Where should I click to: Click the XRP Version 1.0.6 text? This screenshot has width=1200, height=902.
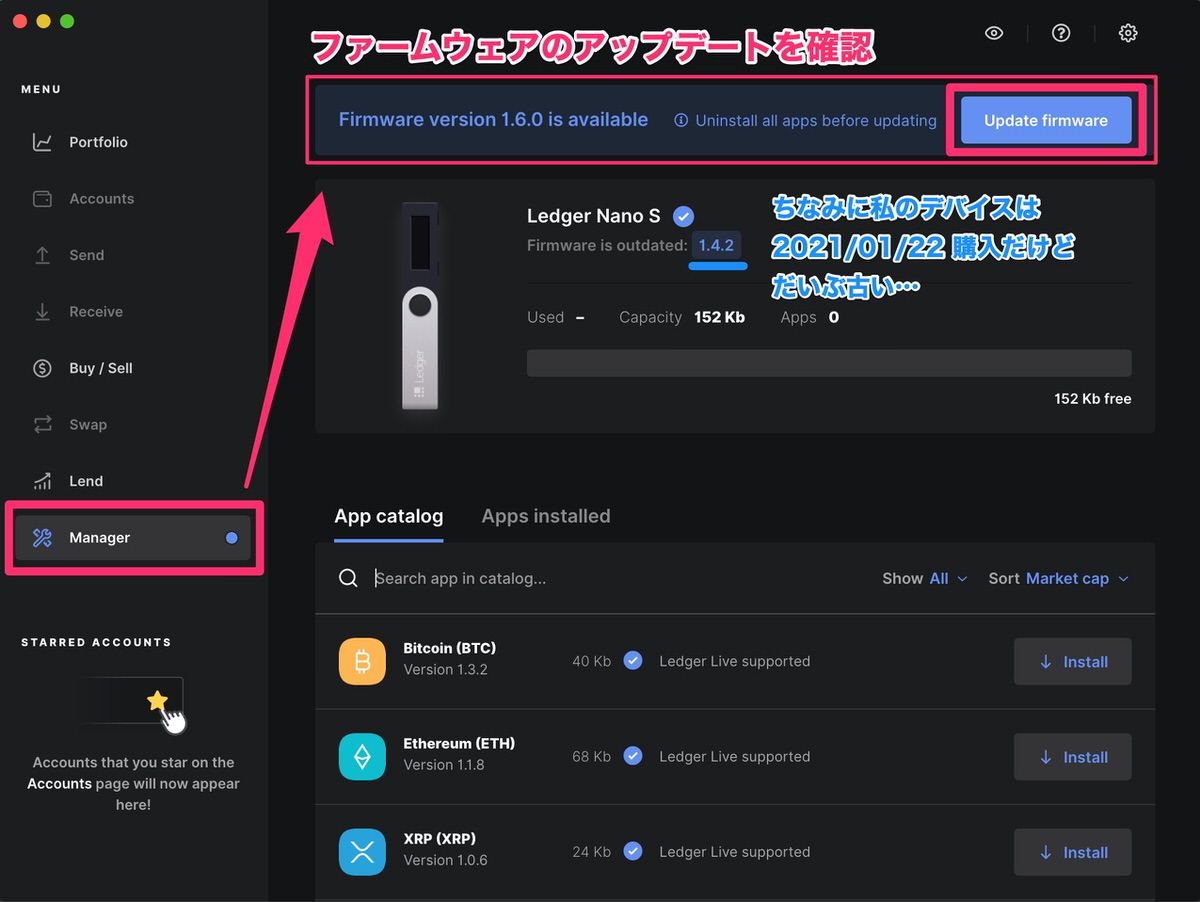445,860
